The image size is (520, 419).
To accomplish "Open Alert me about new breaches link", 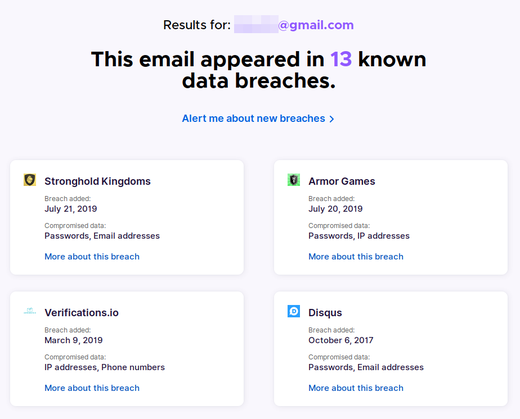I will click(258, 119).
